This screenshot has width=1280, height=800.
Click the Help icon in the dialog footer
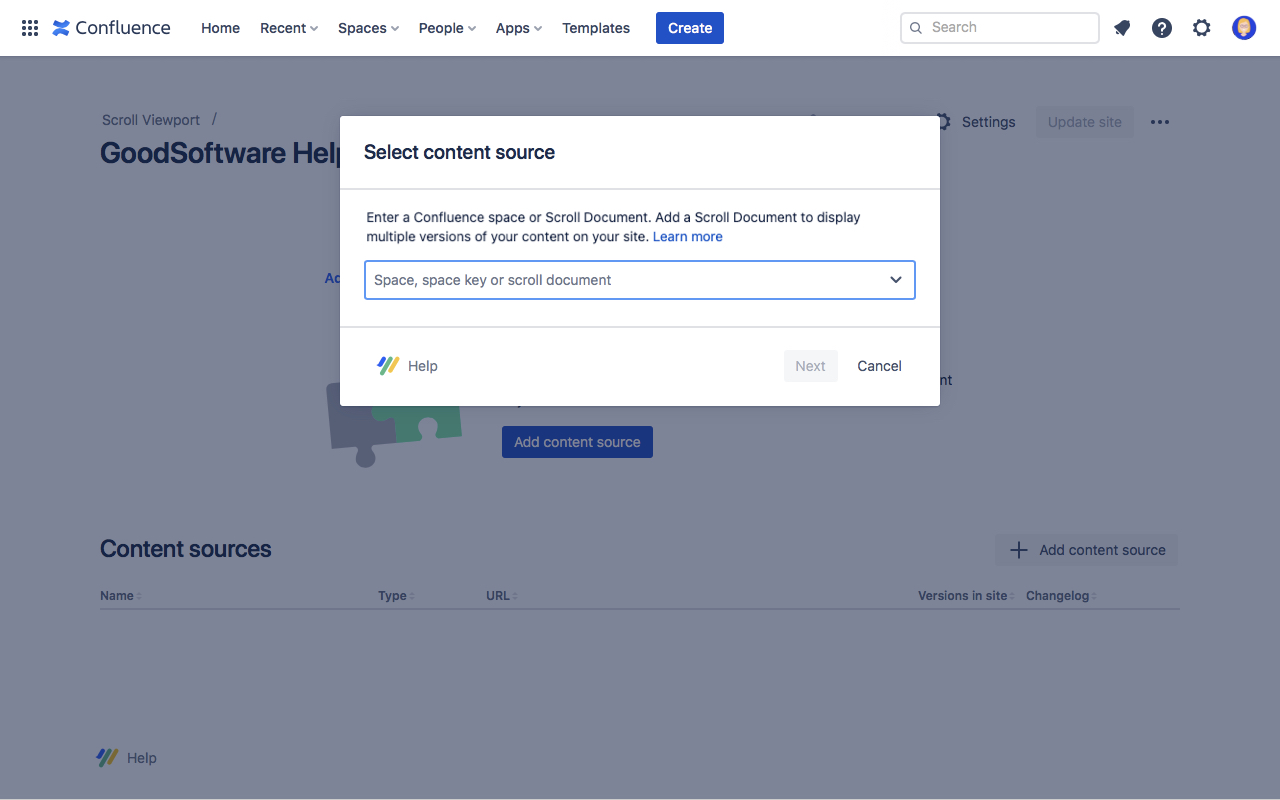[x=388, y=366]
